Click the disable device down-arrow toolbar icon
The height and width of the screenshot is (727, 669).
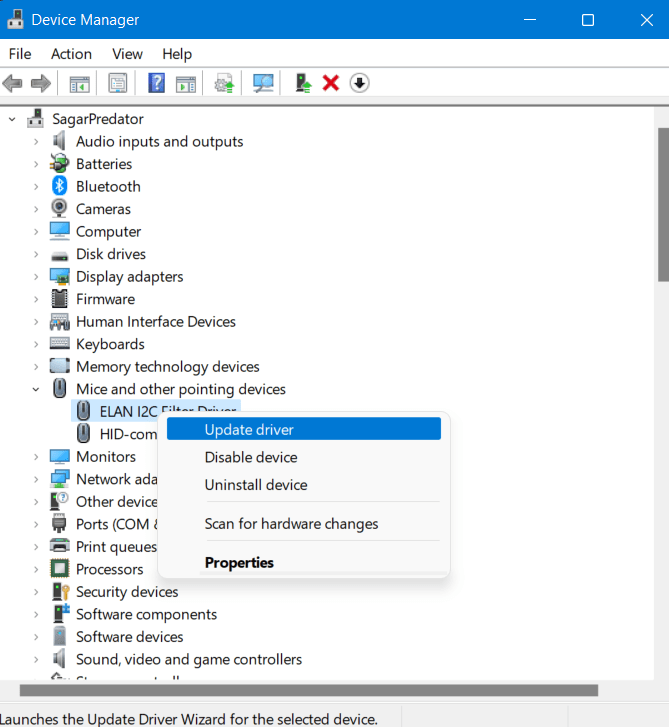point(359,83)
